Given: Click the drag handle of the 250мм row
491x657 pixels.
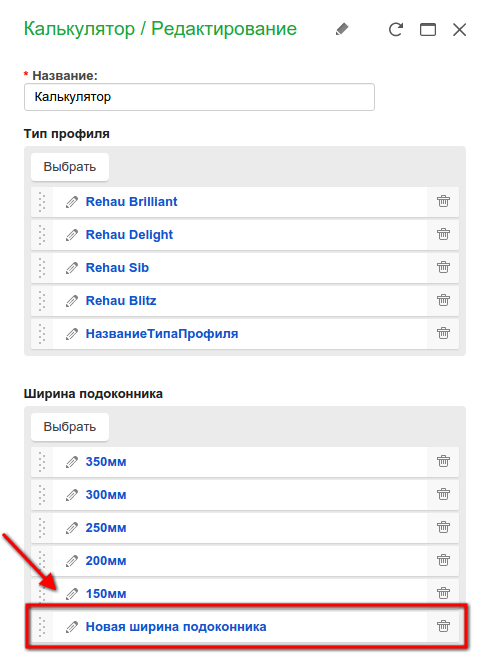Looking at the screenshot, I should [x=42, y=528].
